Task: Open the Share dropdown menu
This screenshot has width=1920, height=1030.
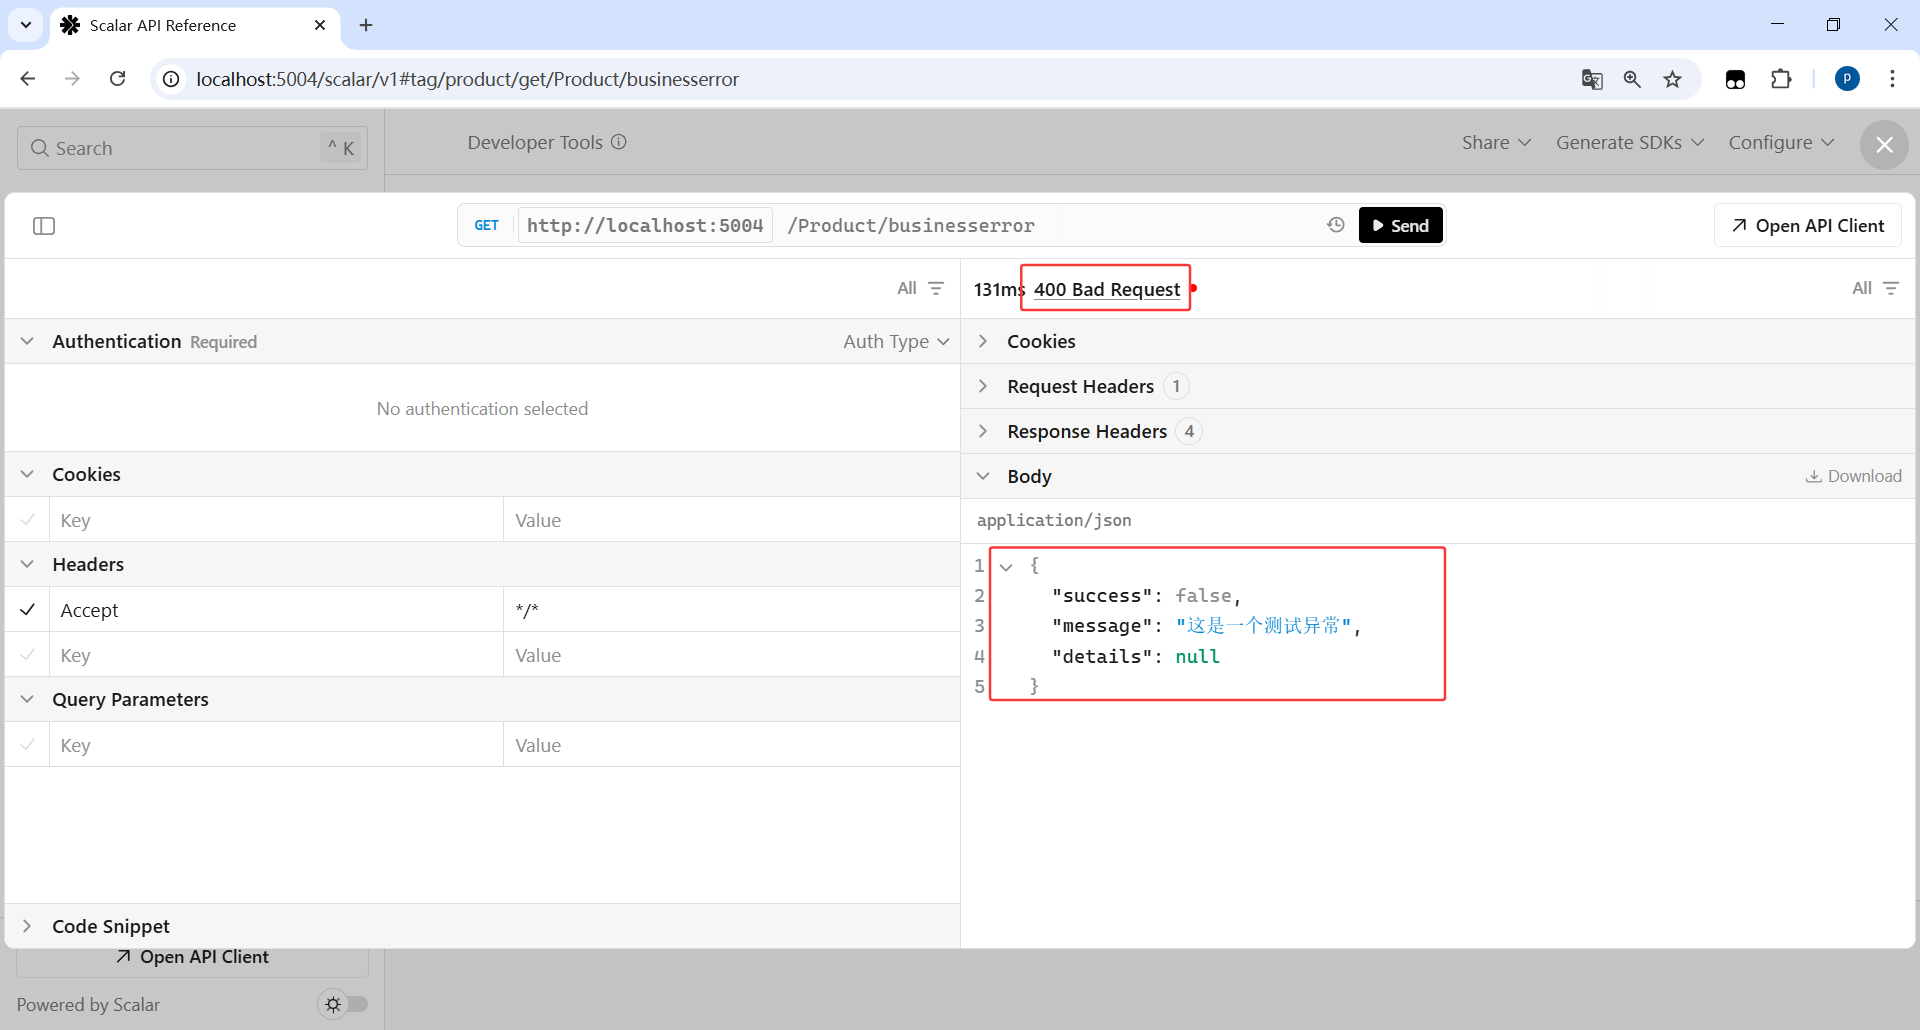Action: point(1496,142)
